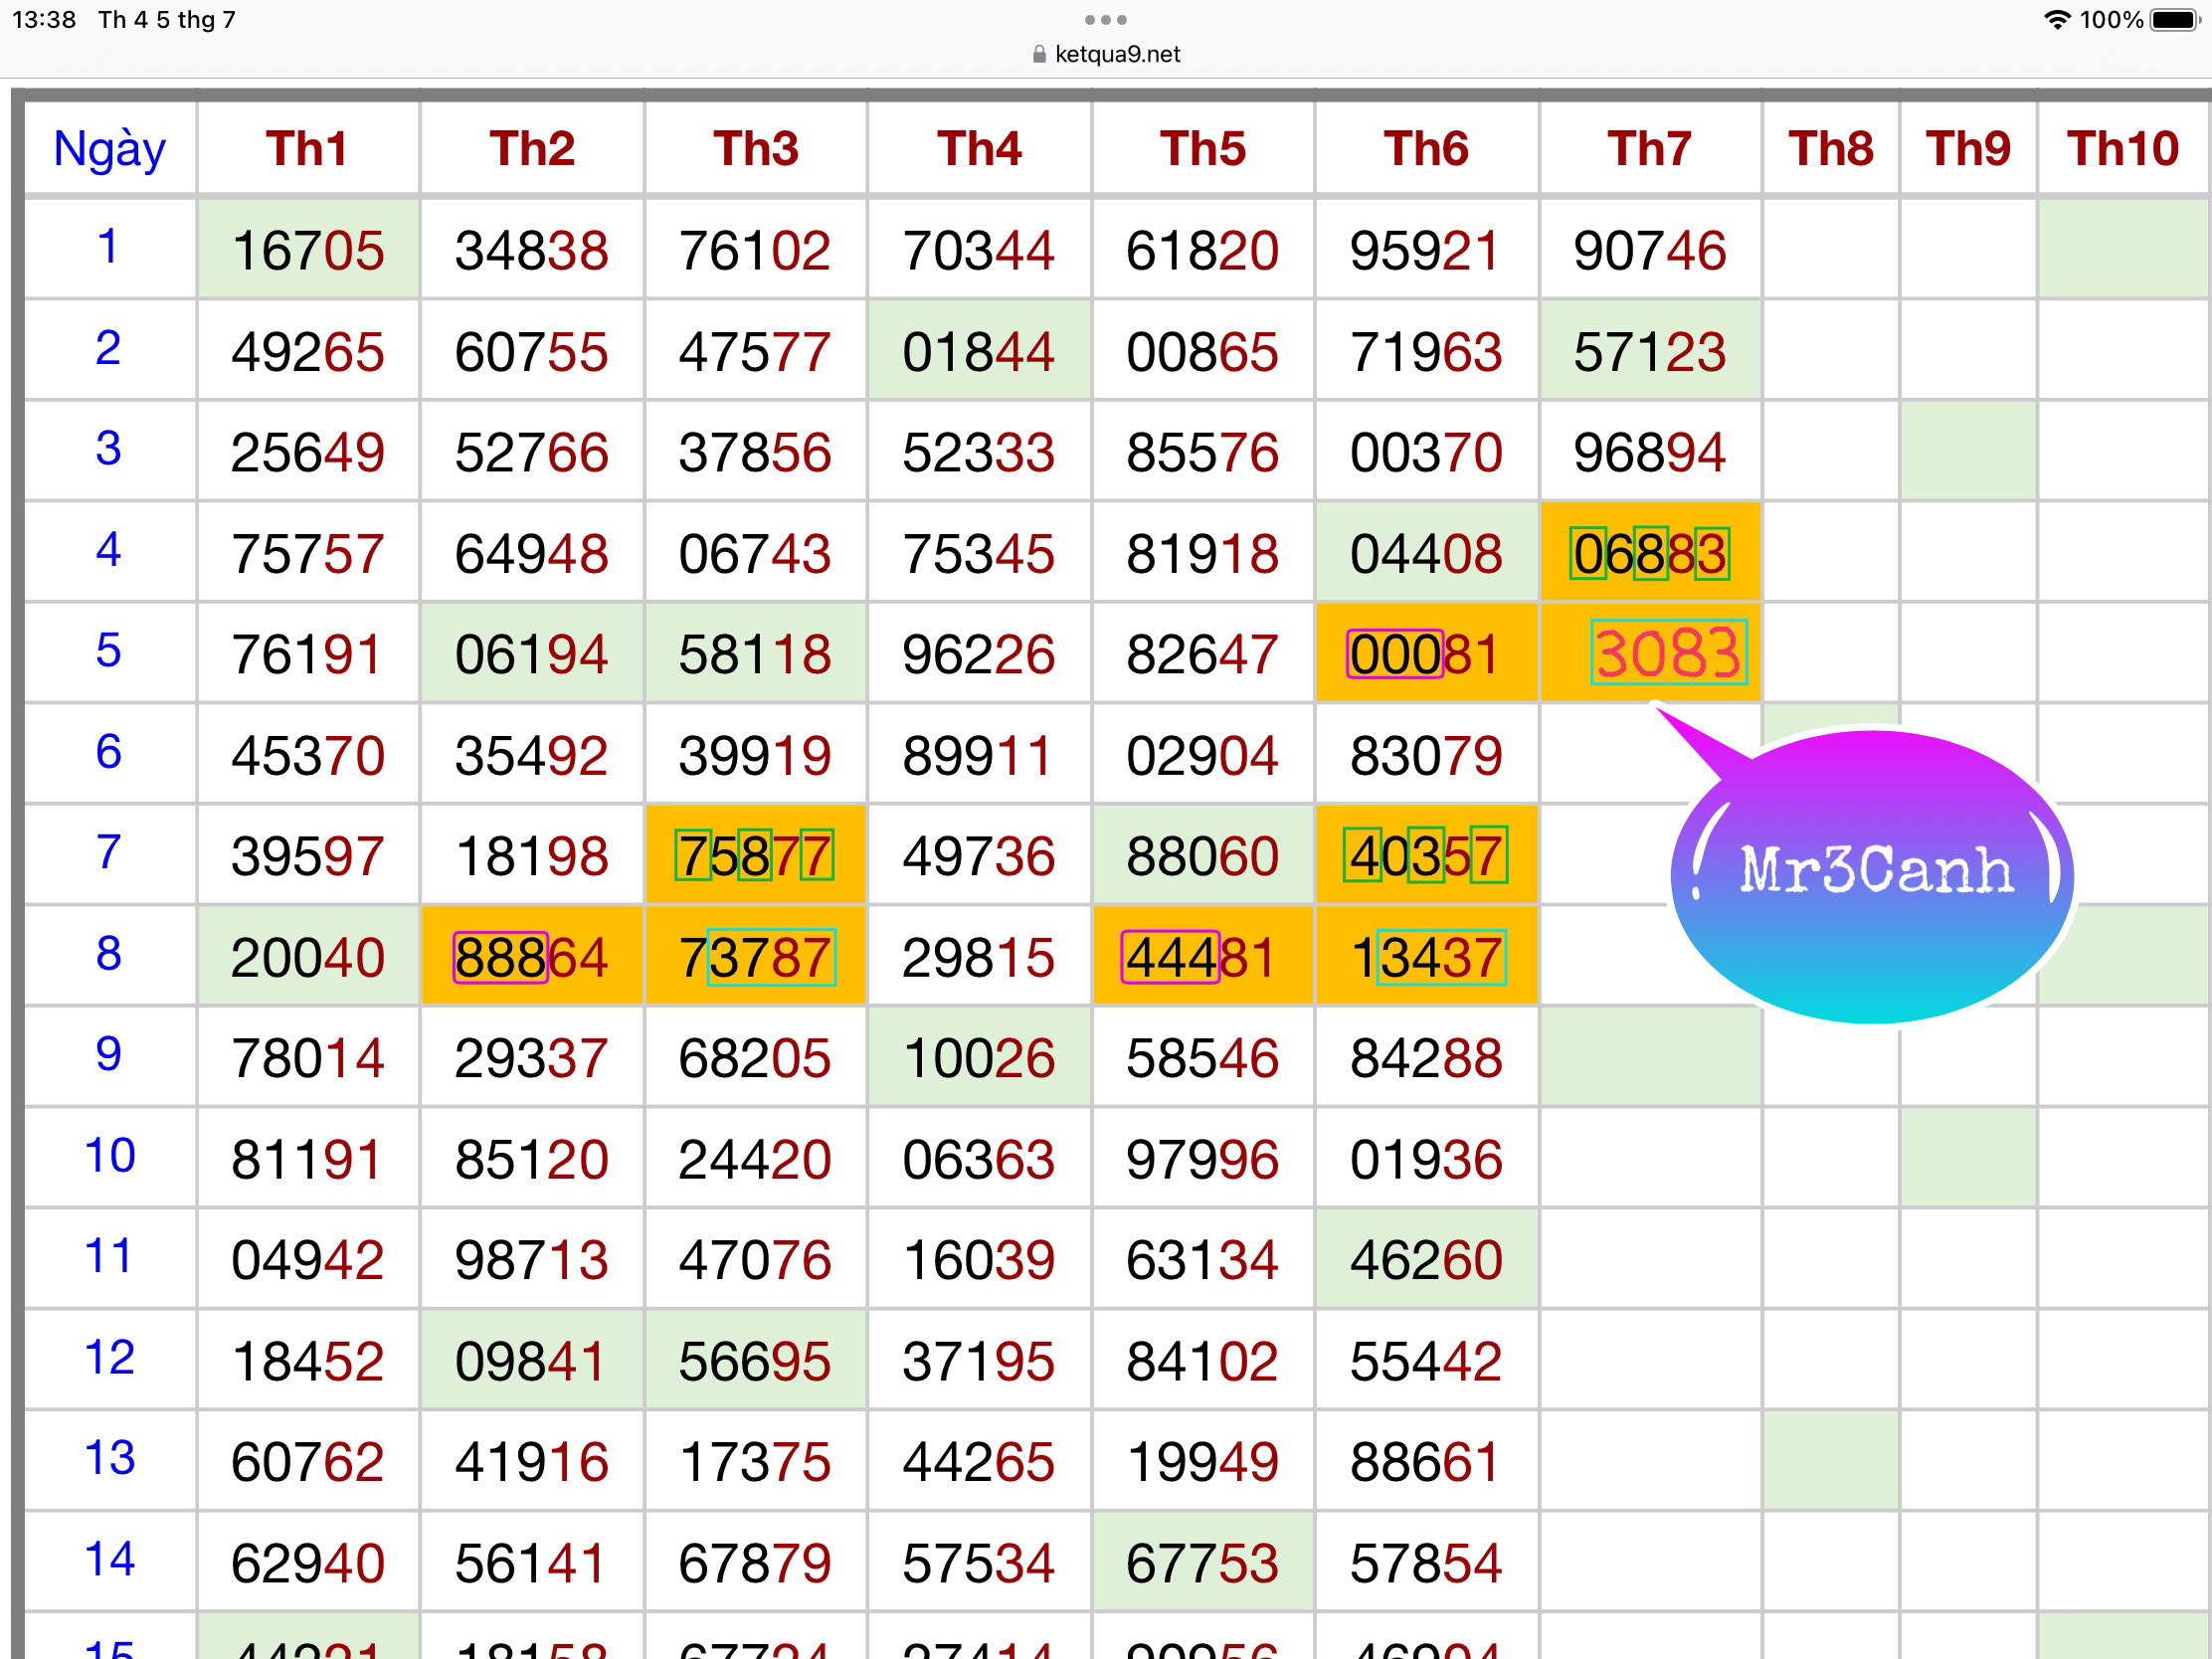Tap the highlighted cell 88864
Viewport: 2212px width, 1659px height.
[x=531, y=957]
